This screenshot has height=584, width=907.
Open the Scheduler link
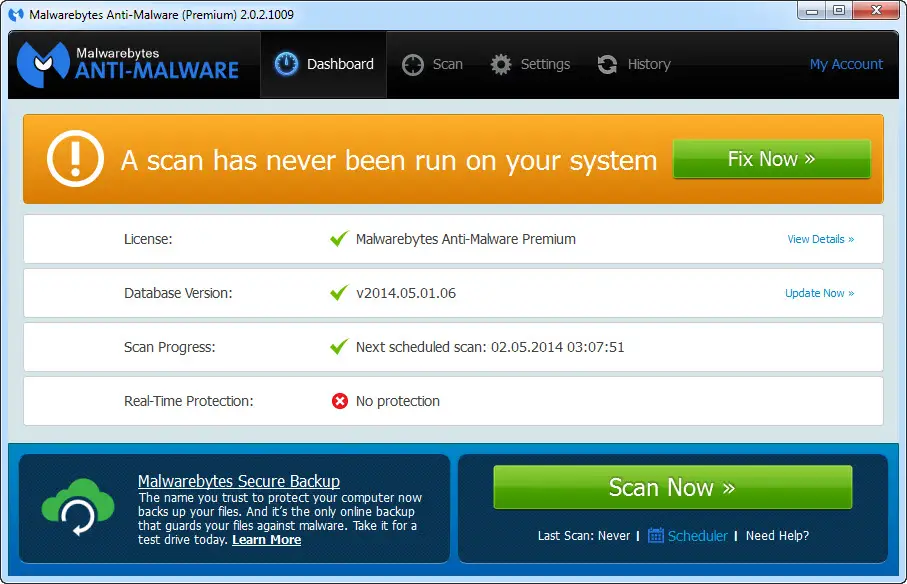[x=697, y=536]
